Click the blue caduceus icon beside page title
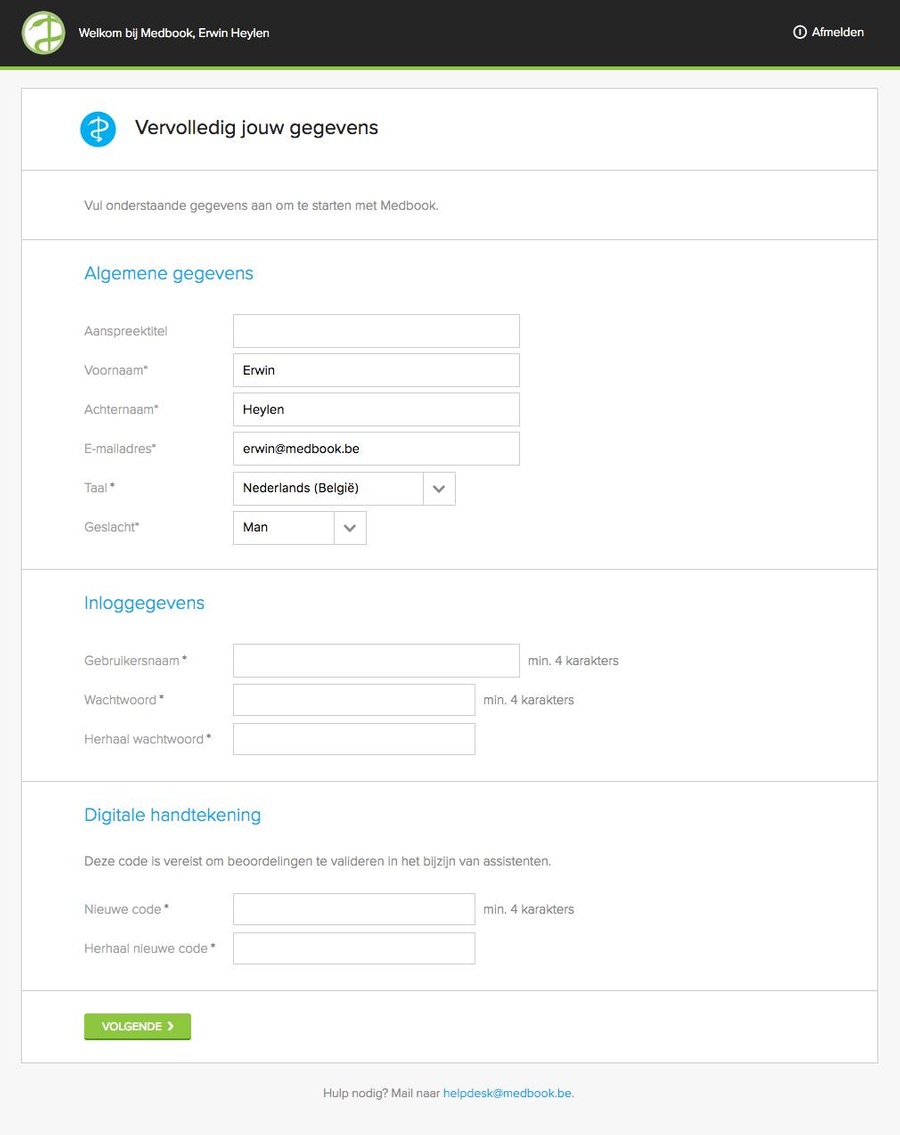This screenshot has width=900, height=1135. [98, 129]
